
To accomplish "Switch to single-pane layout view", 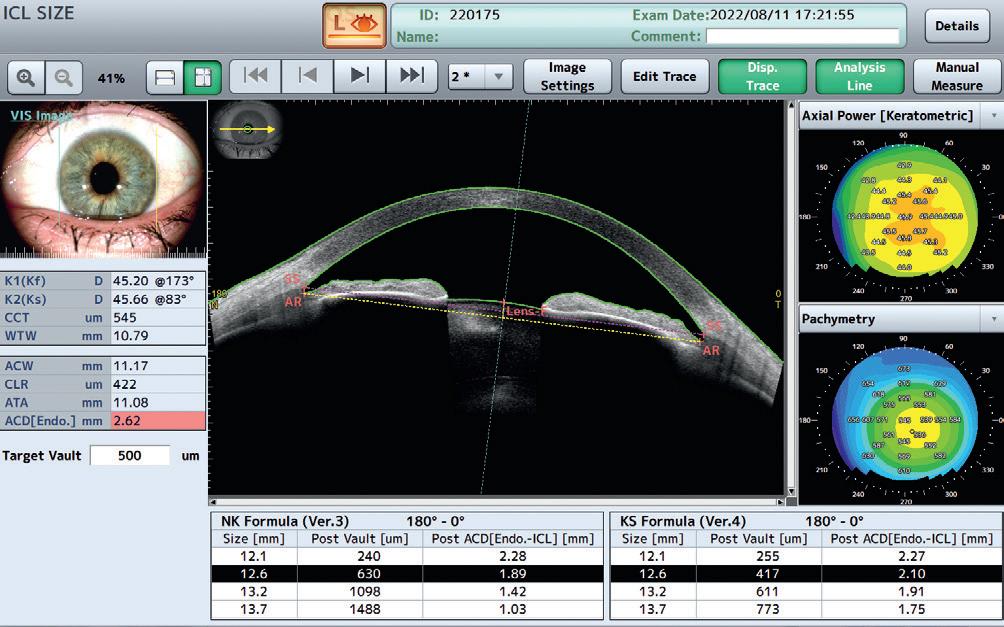I will point(165,78).
